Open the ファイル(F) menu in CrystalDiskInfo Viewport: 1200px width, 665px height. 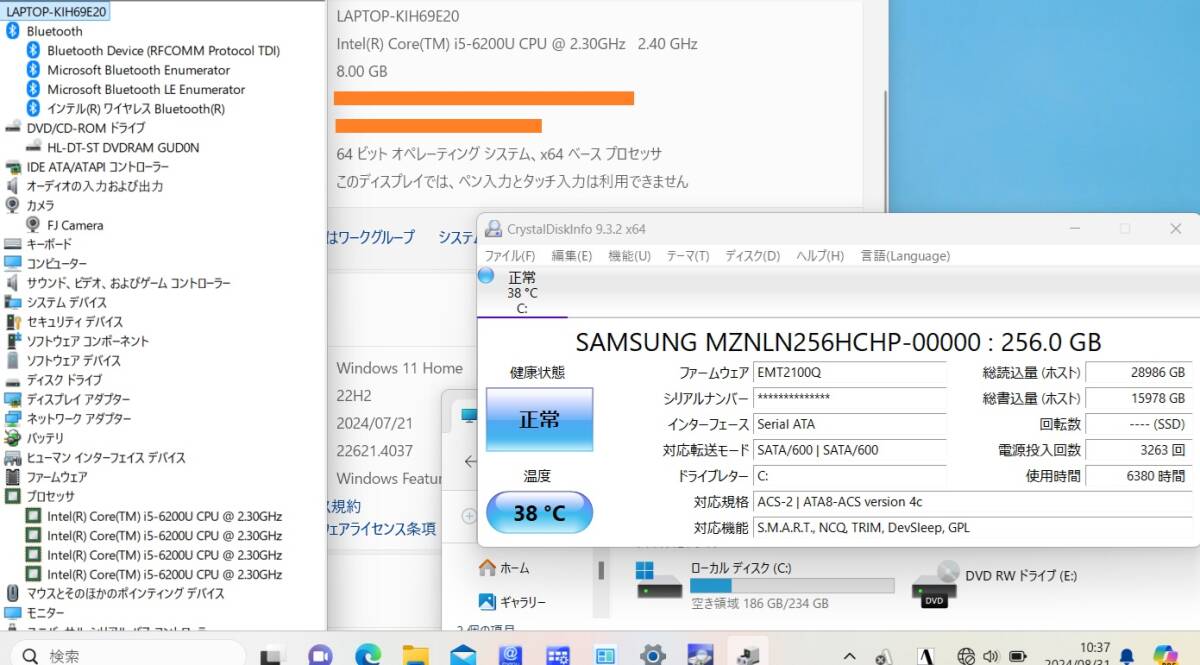tap(510, 256)
